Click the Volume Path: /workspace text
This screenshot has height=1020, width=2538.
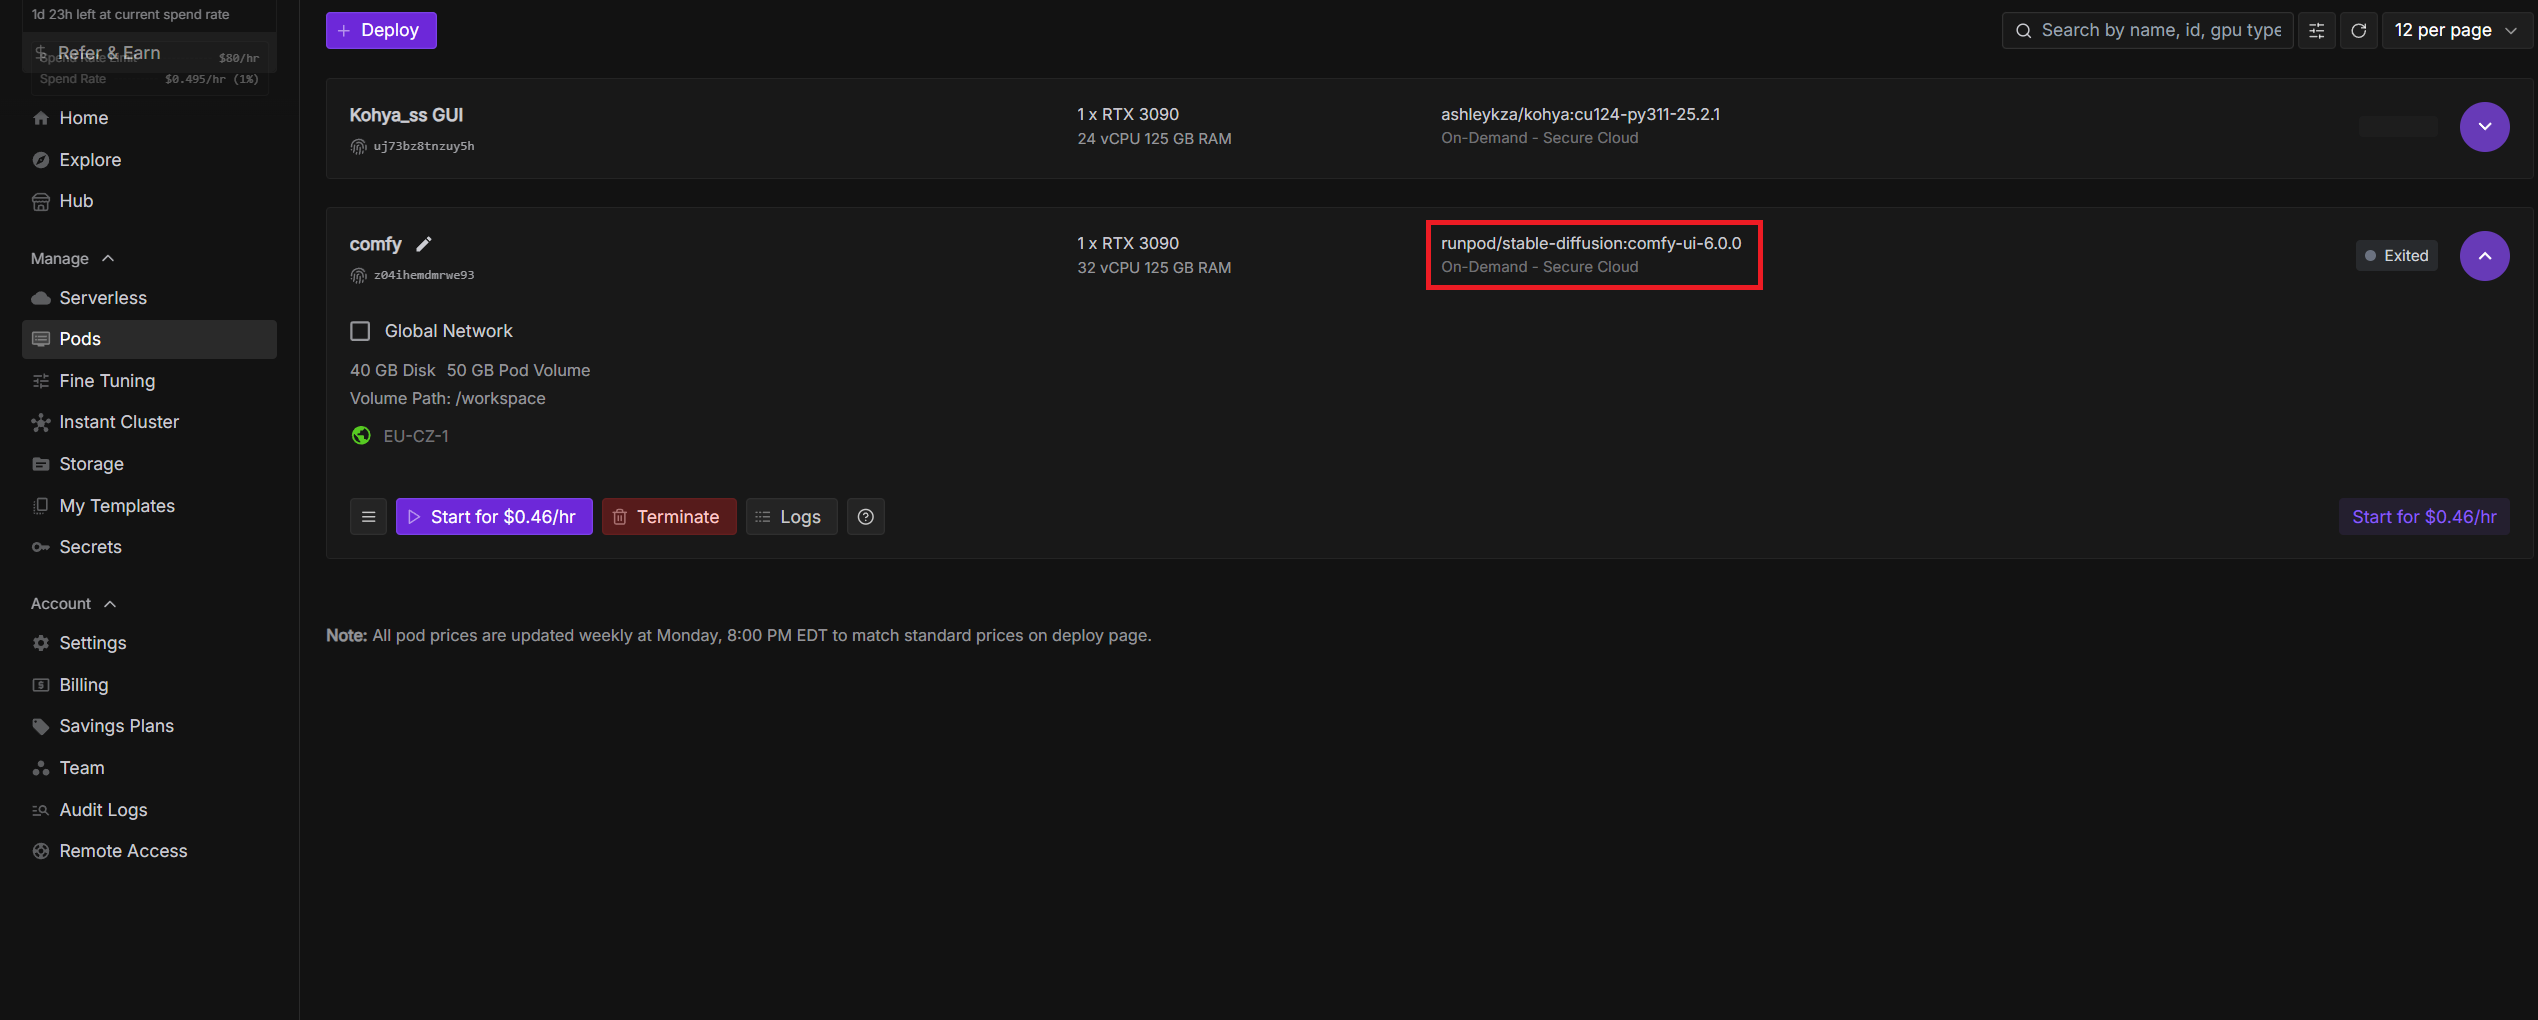(x=448, y=398)
